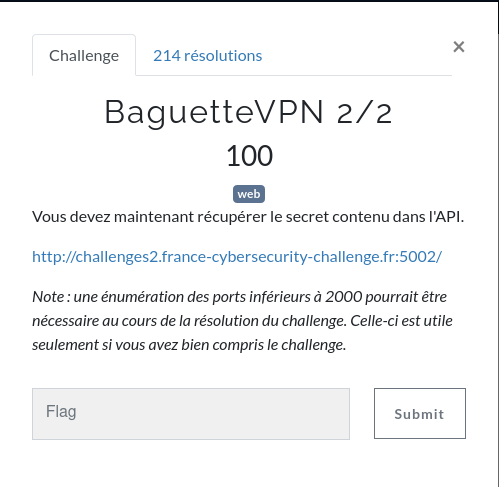Click the number 2000 in the note
This screenshot has height=487, width=499.
point(344,297)
